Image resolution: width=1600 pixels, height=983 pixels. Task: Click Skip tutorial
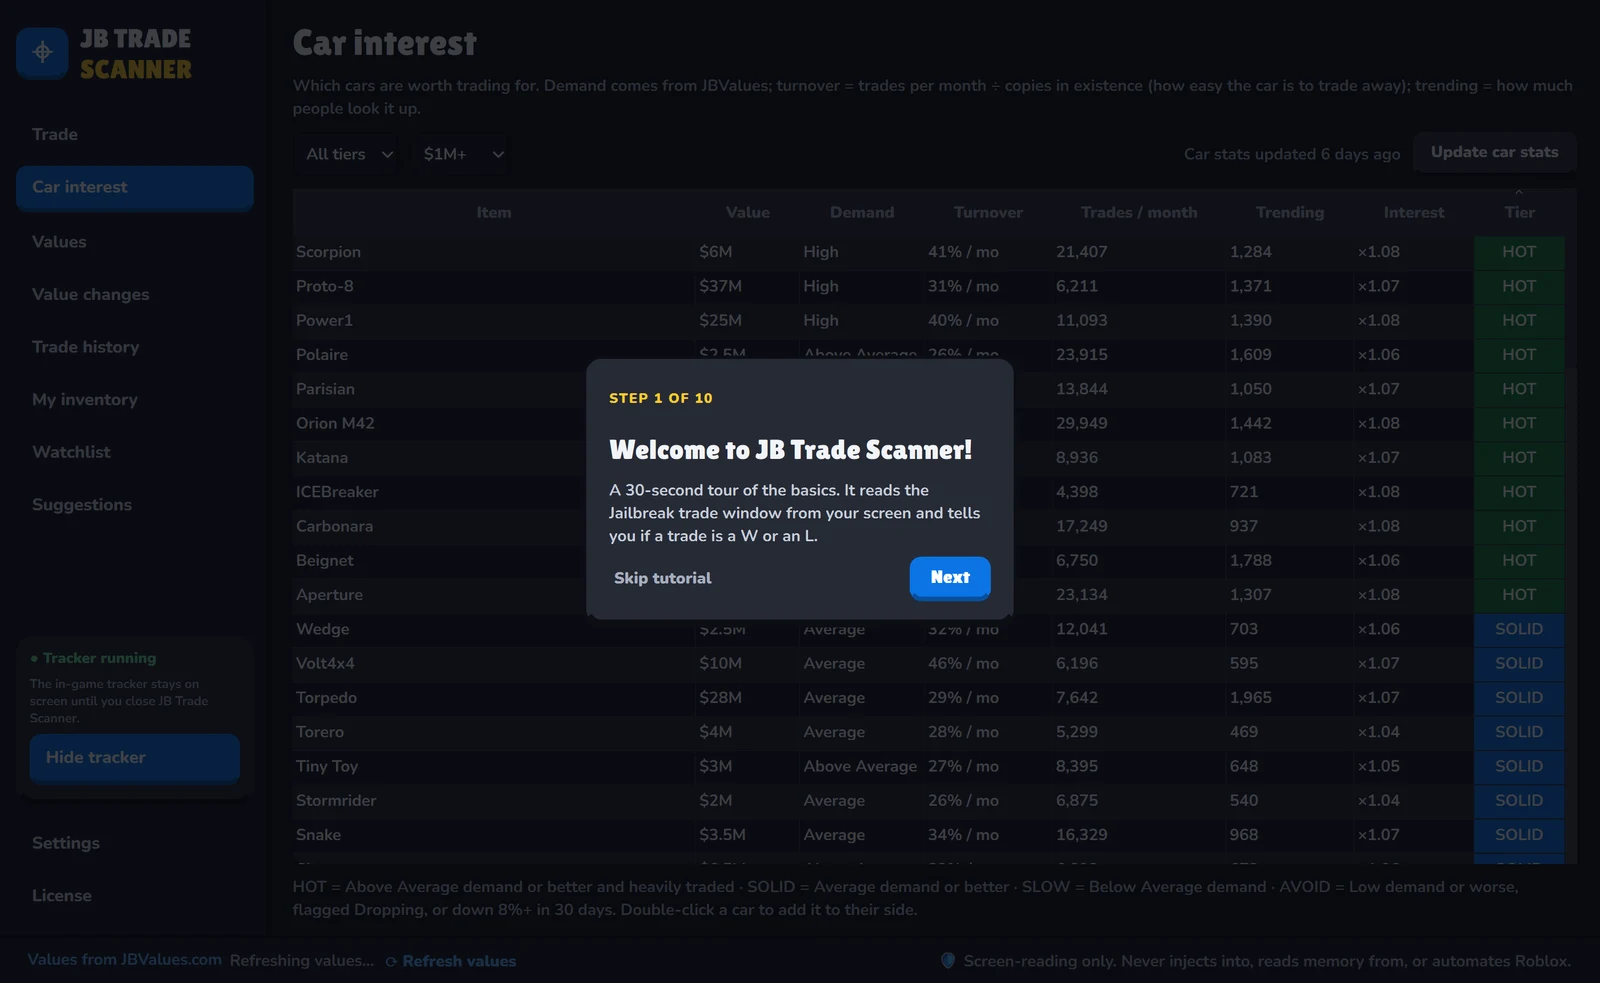(x=663, y=578)
